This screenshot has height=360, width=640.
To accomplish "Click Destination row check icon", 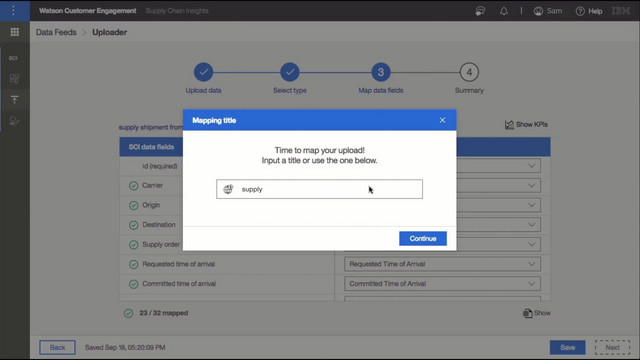I will tap(133, 225).
